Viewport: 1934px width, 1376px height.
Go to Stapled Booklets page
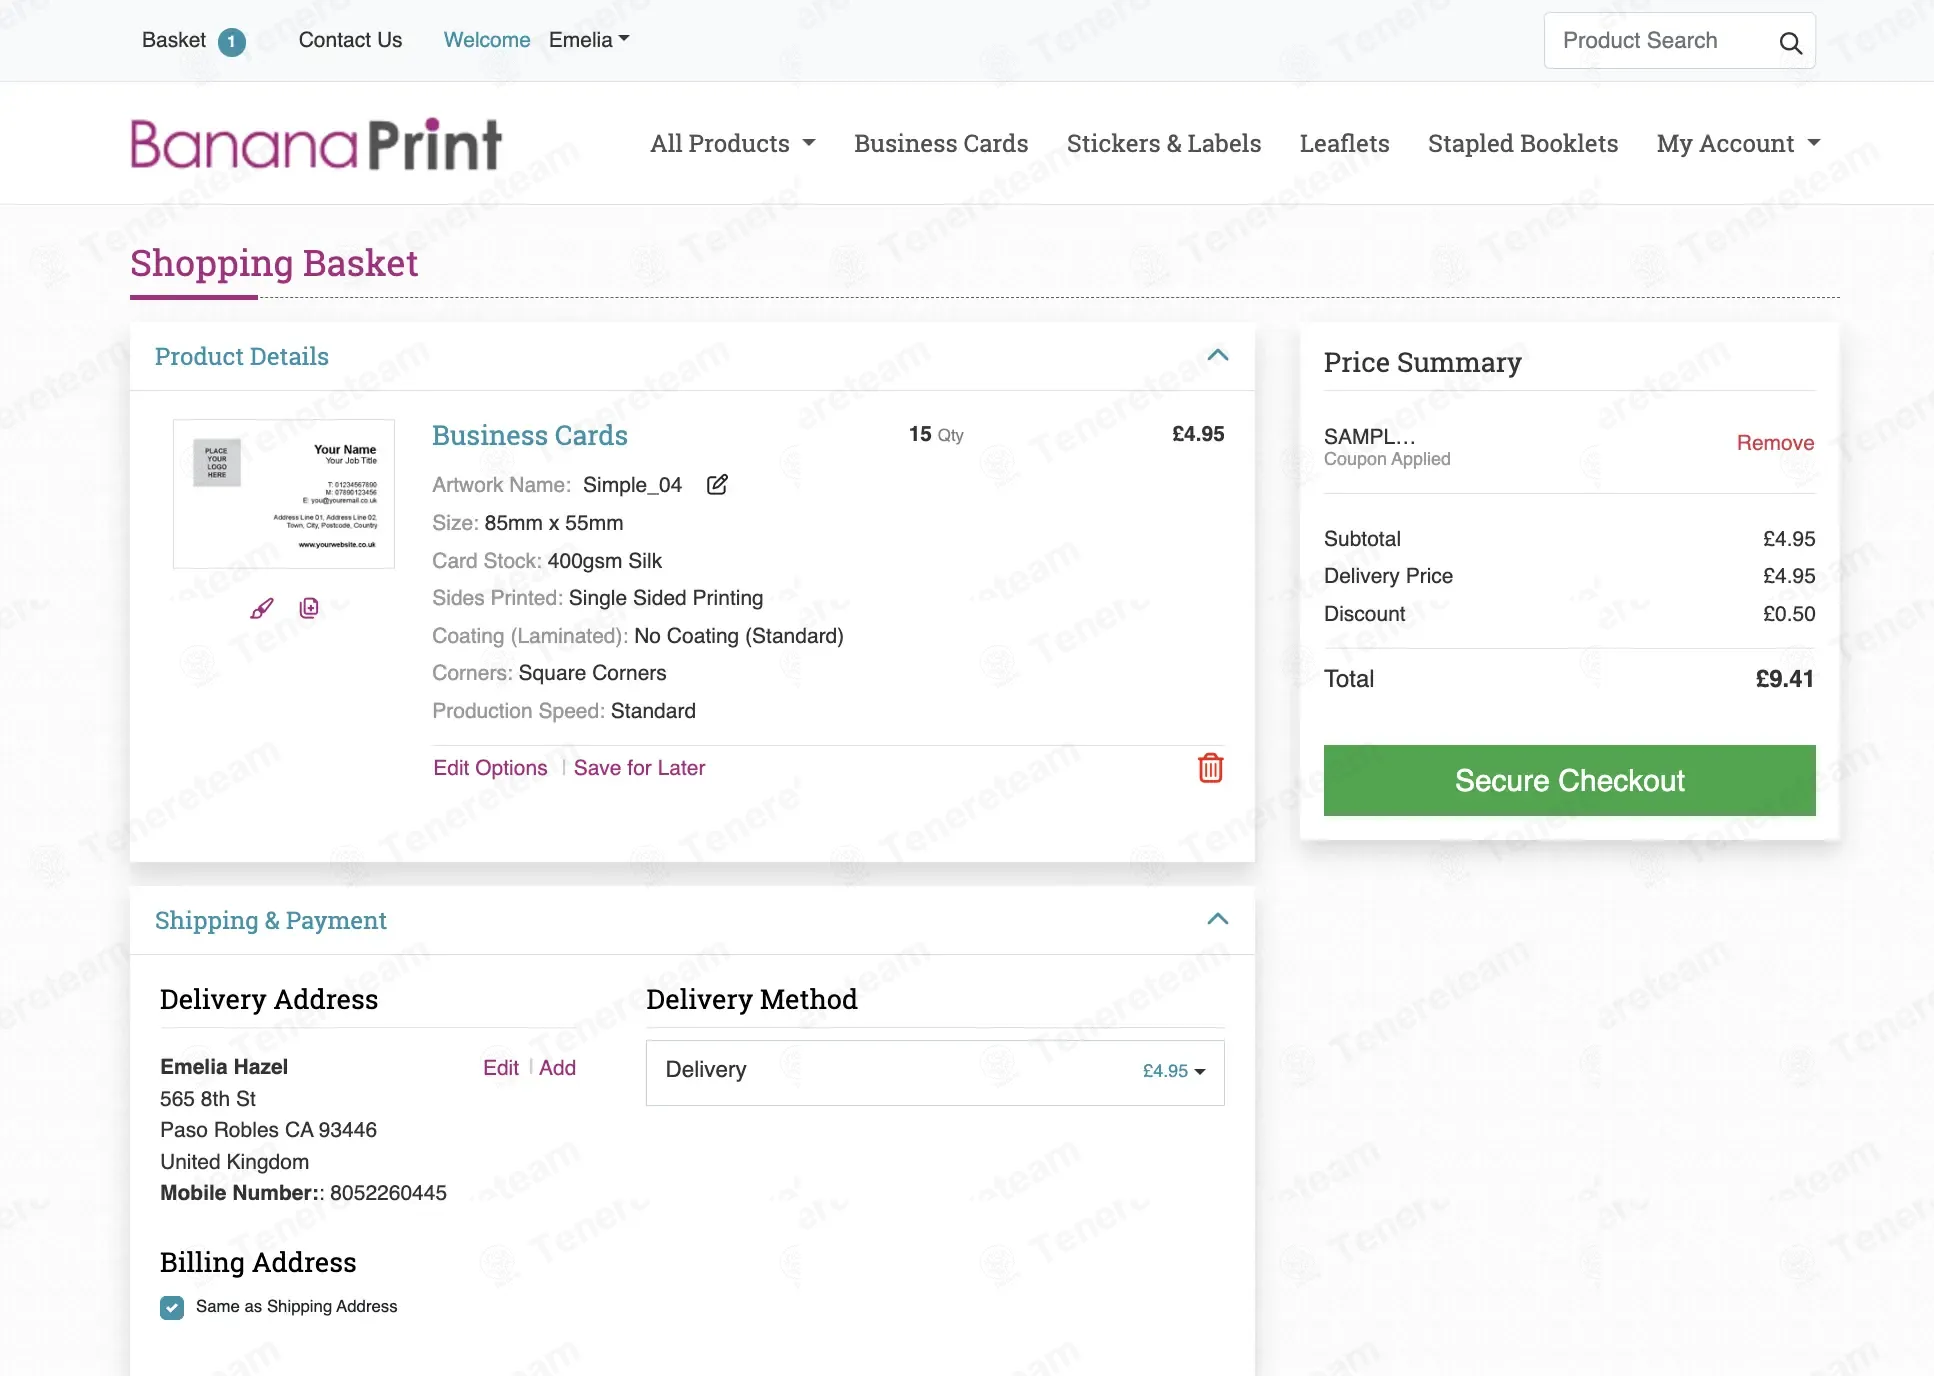click(x=1523, y=143)
